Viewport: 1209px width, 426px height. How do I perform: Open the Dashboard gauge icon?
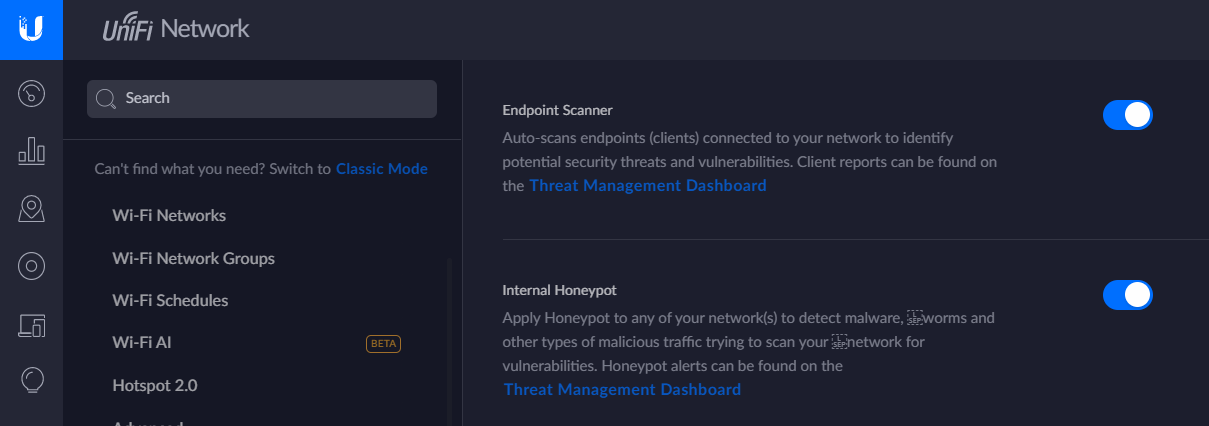coord(31,94)
